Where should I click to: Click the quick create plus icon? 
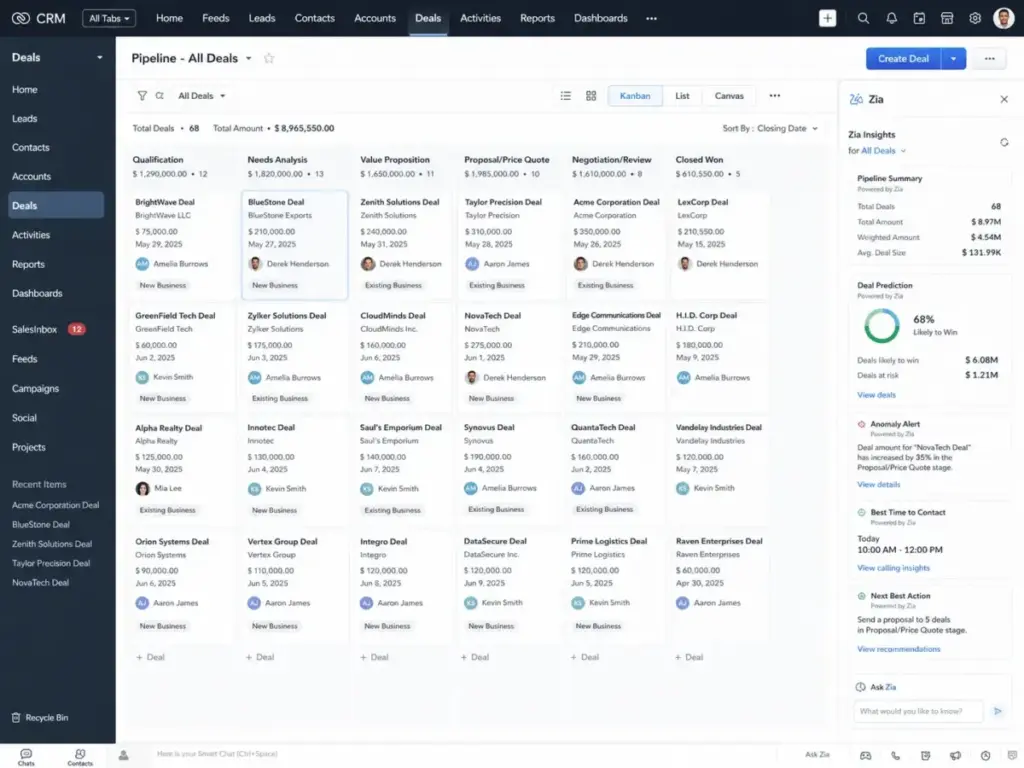click(827, 18)
